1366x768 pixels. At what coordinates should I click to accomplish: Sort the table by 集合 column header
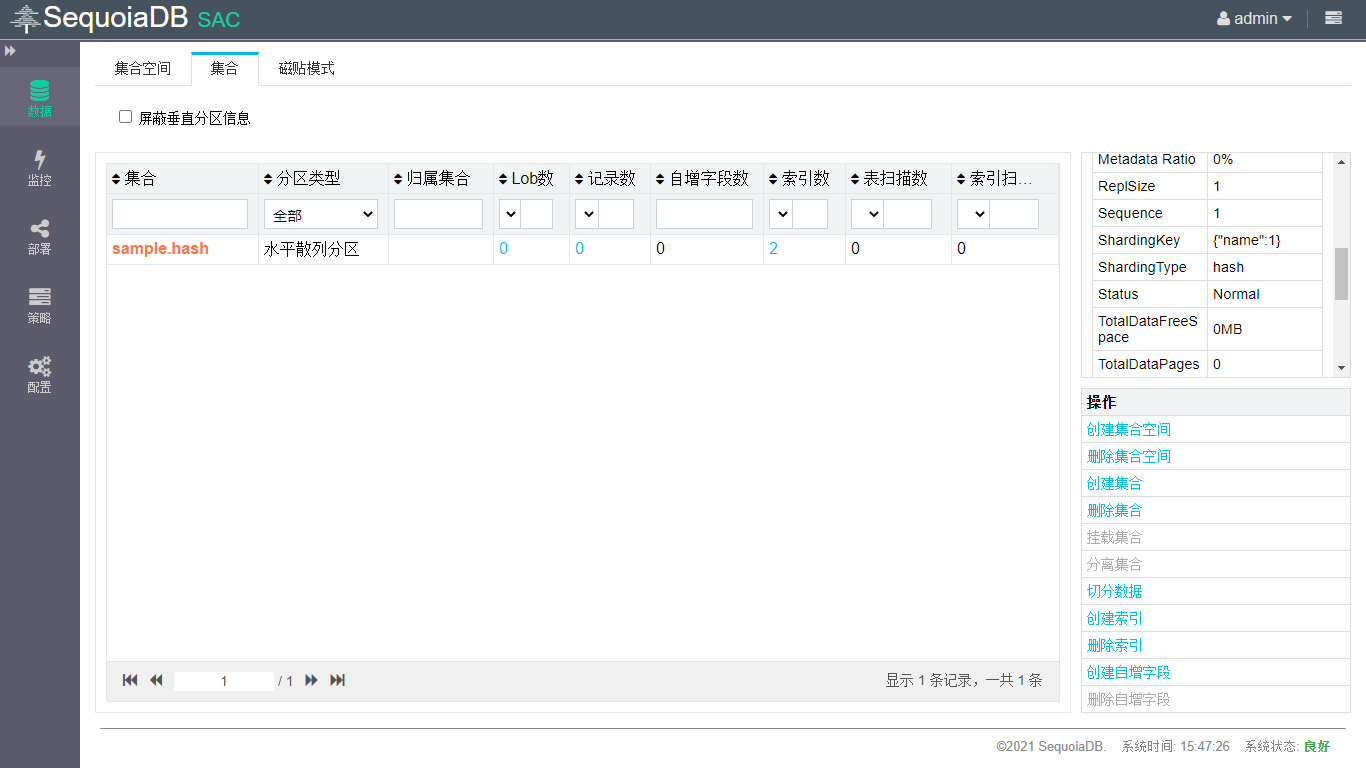click(x=140, y=178)
